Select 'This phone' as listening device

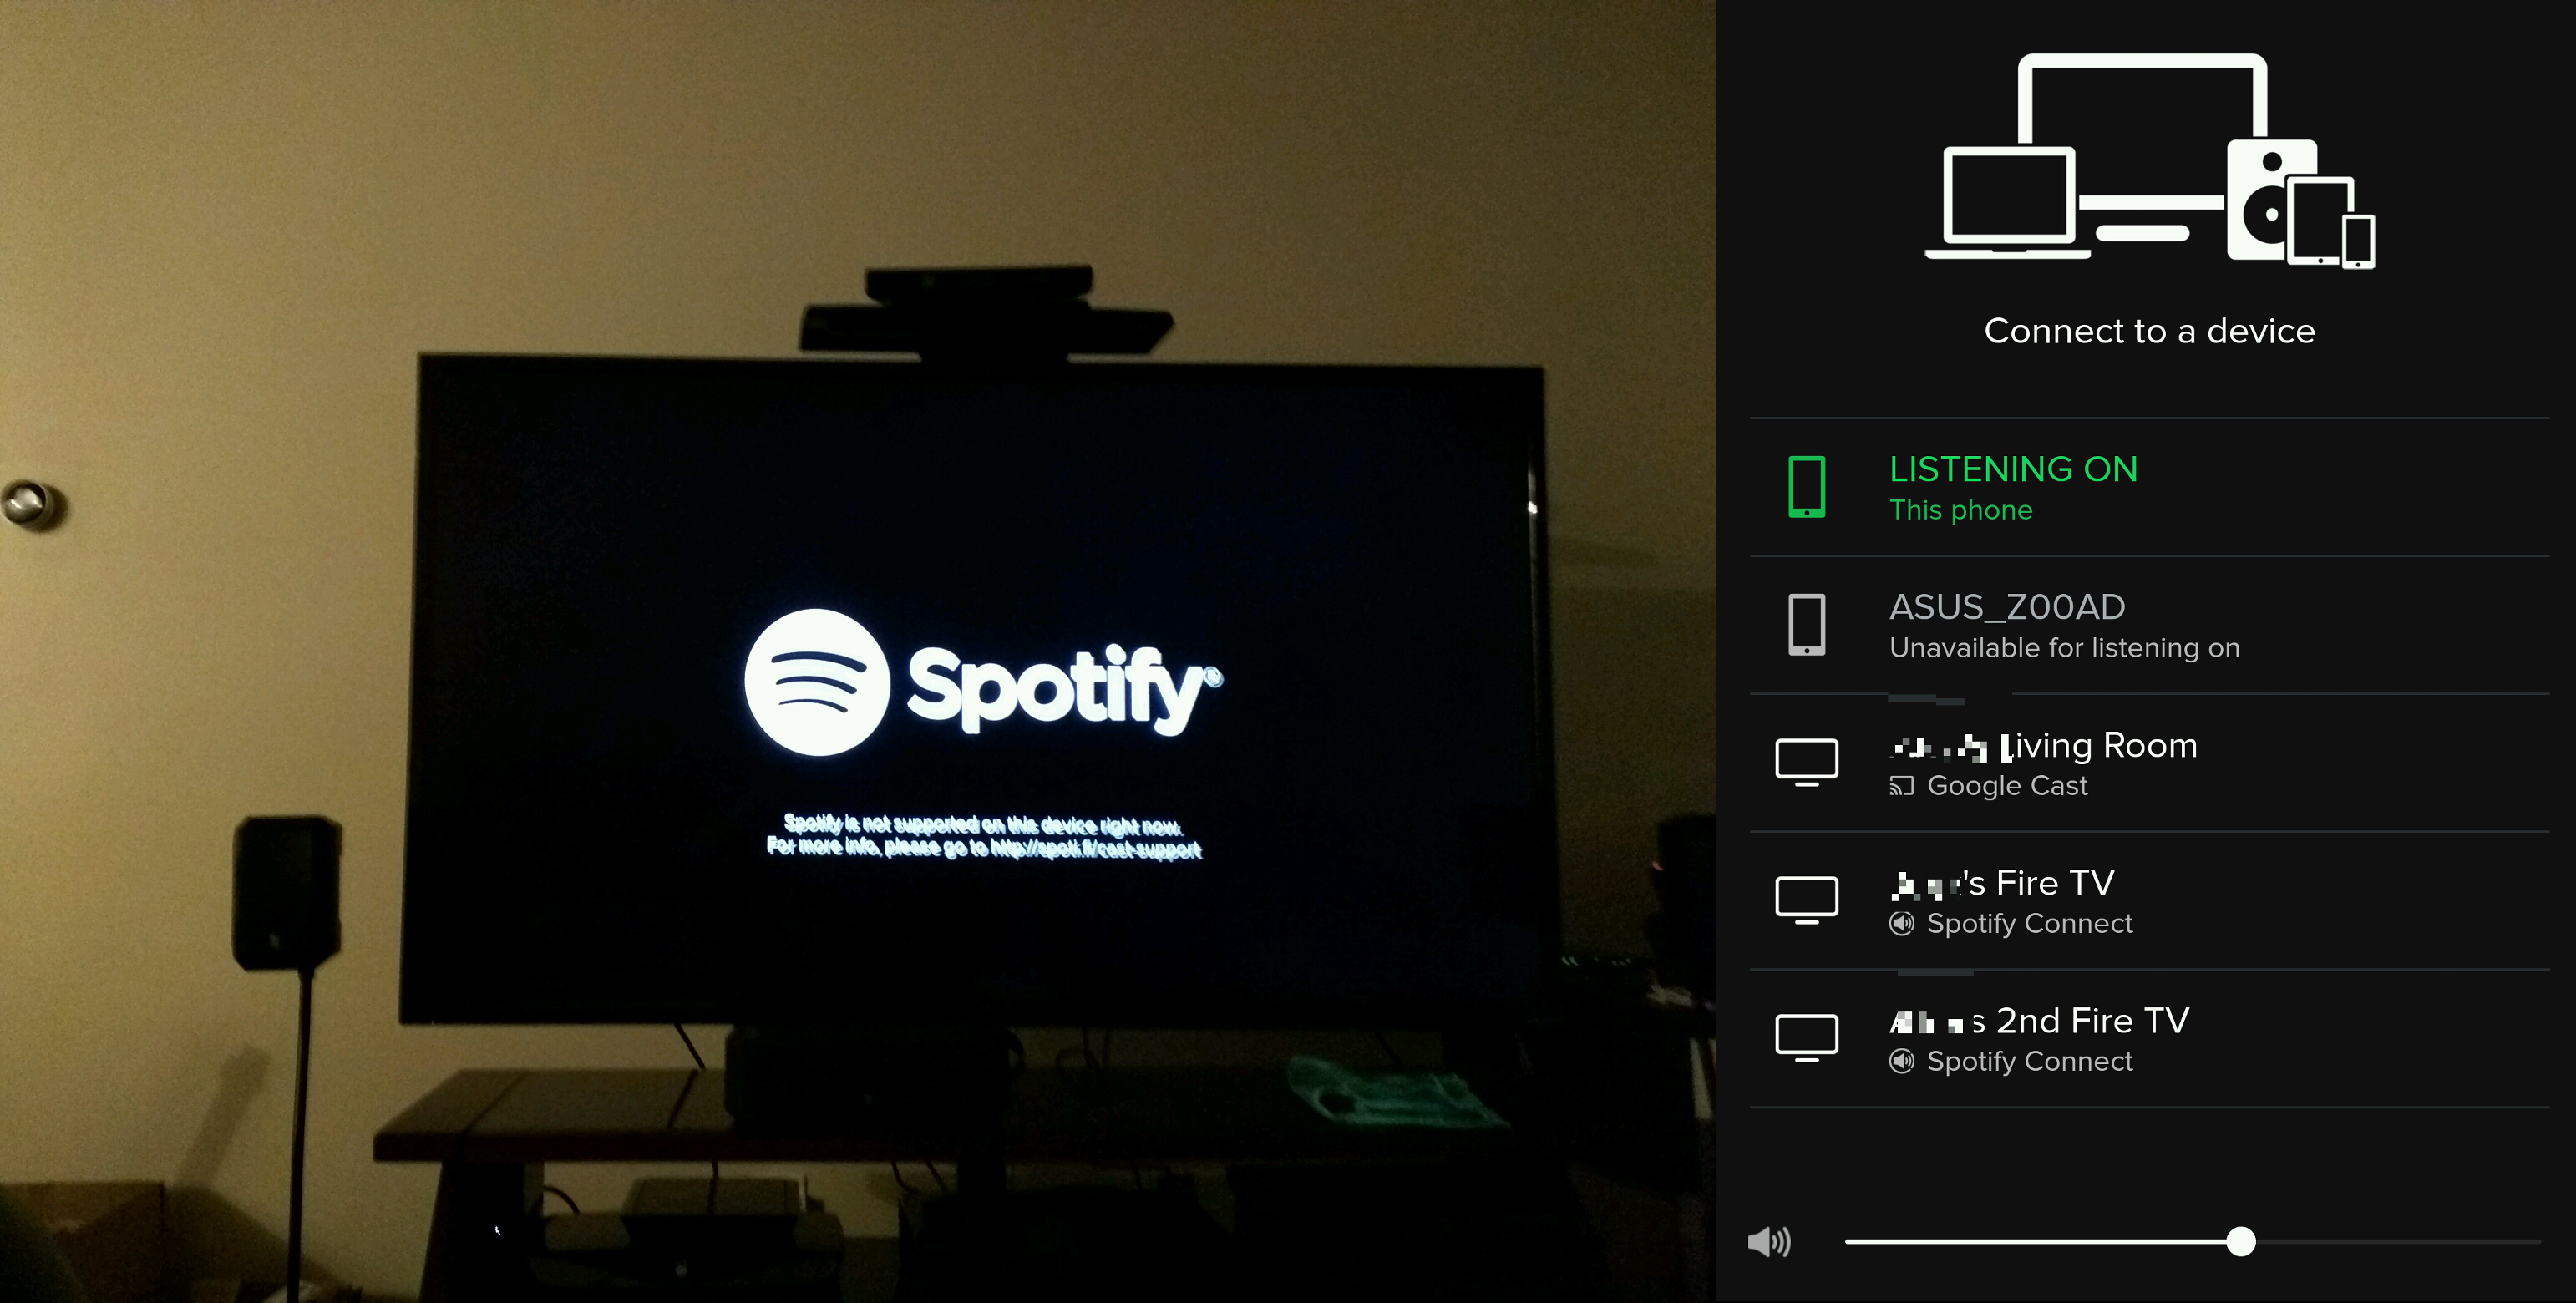tap(1960, 510)
